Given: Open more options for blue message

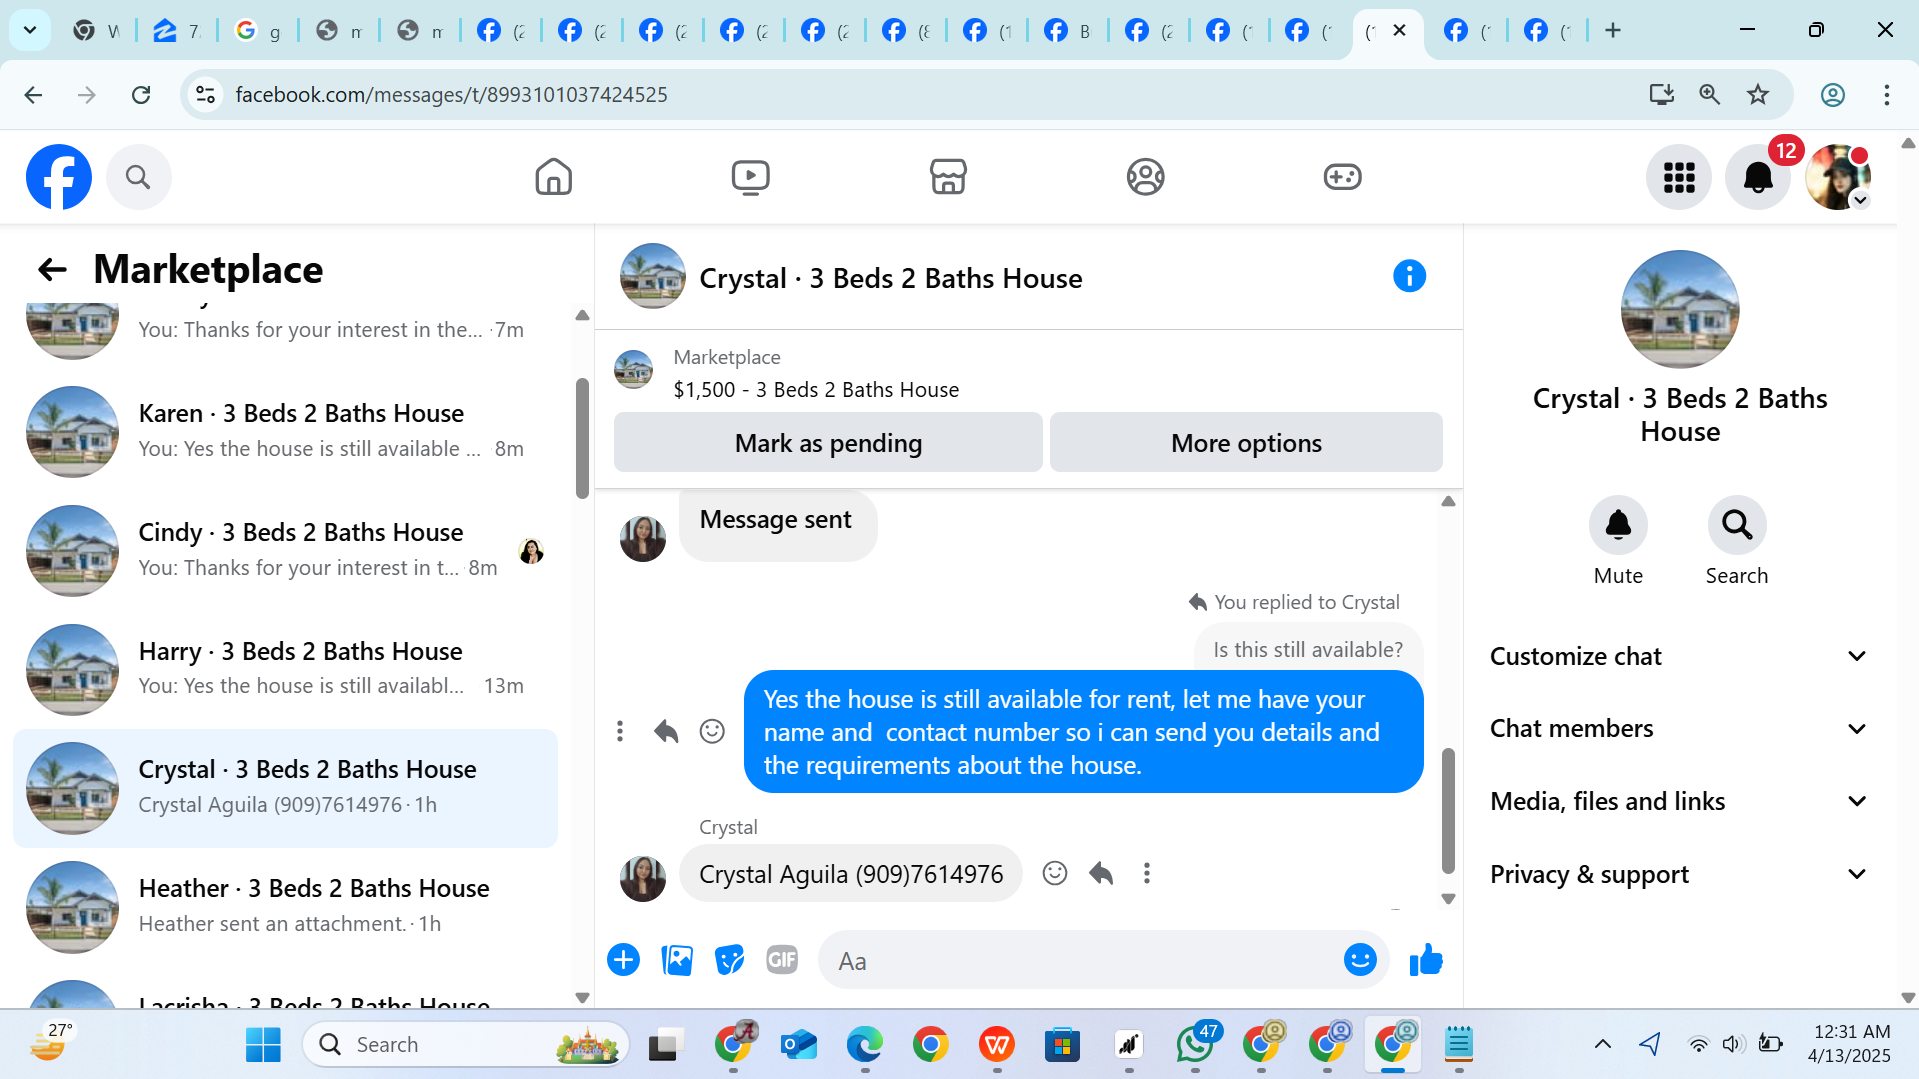Looking at the screenshot, I should pos(620,731).
